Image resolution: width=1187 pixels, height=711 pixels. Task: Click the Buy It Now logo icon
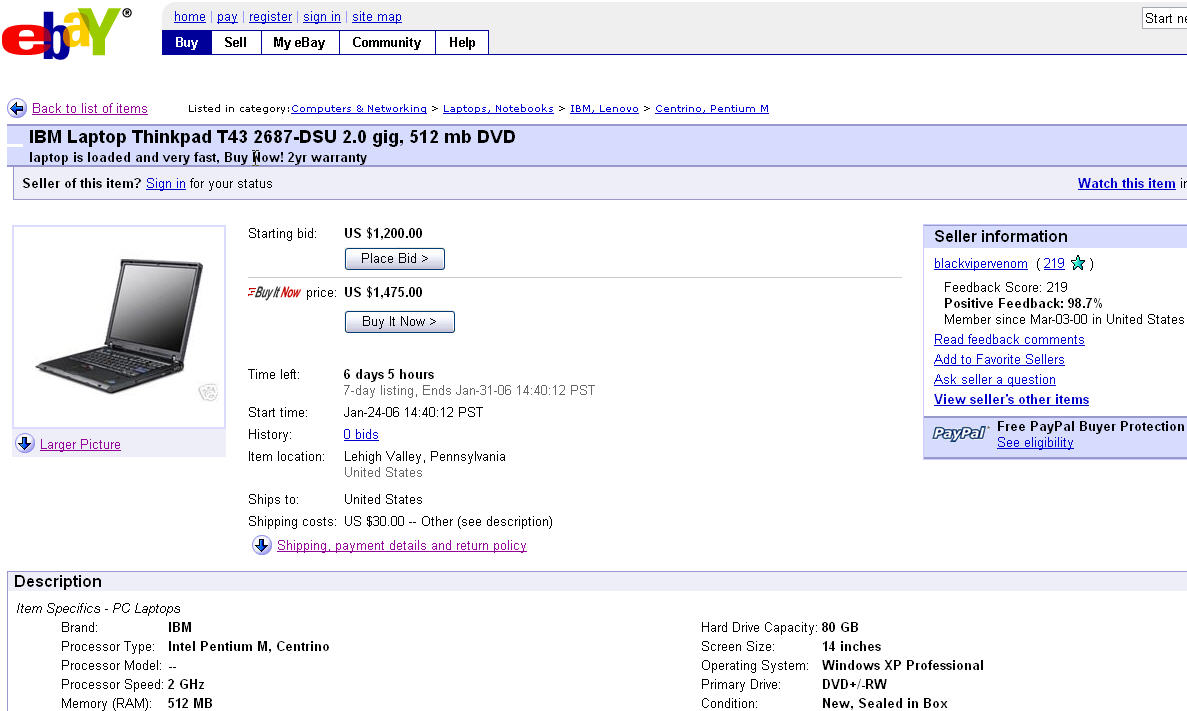[x=274, y=293]
